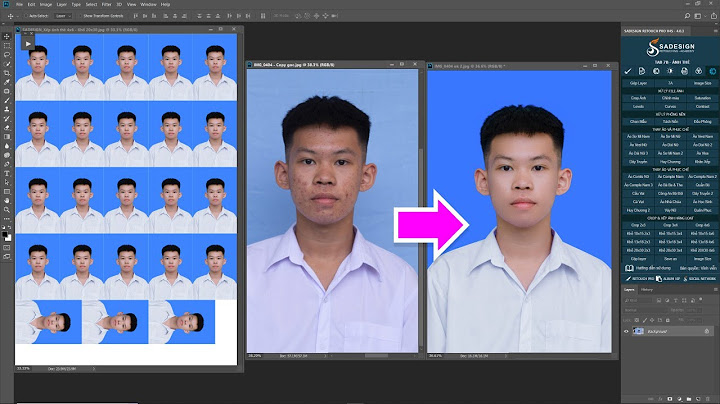This screenshot has height=404, width=720.
Task: Click the Saturation button in Sadesign panel
Action: tap(702, 98)
